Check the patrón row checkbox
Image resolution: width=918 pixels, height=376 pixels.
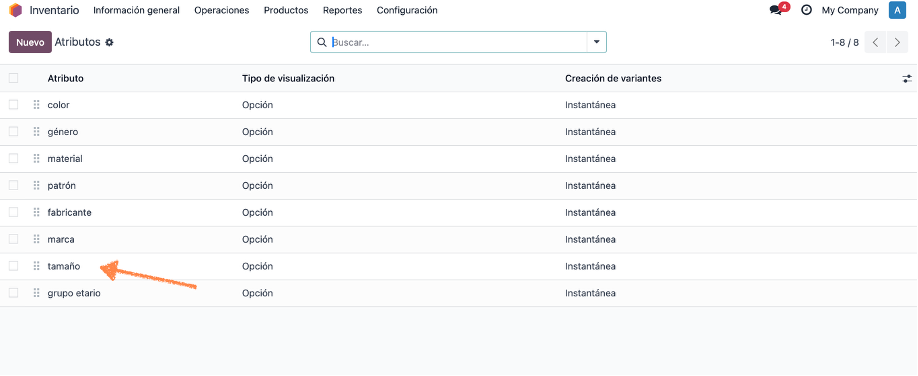click(x=13, y=186)
